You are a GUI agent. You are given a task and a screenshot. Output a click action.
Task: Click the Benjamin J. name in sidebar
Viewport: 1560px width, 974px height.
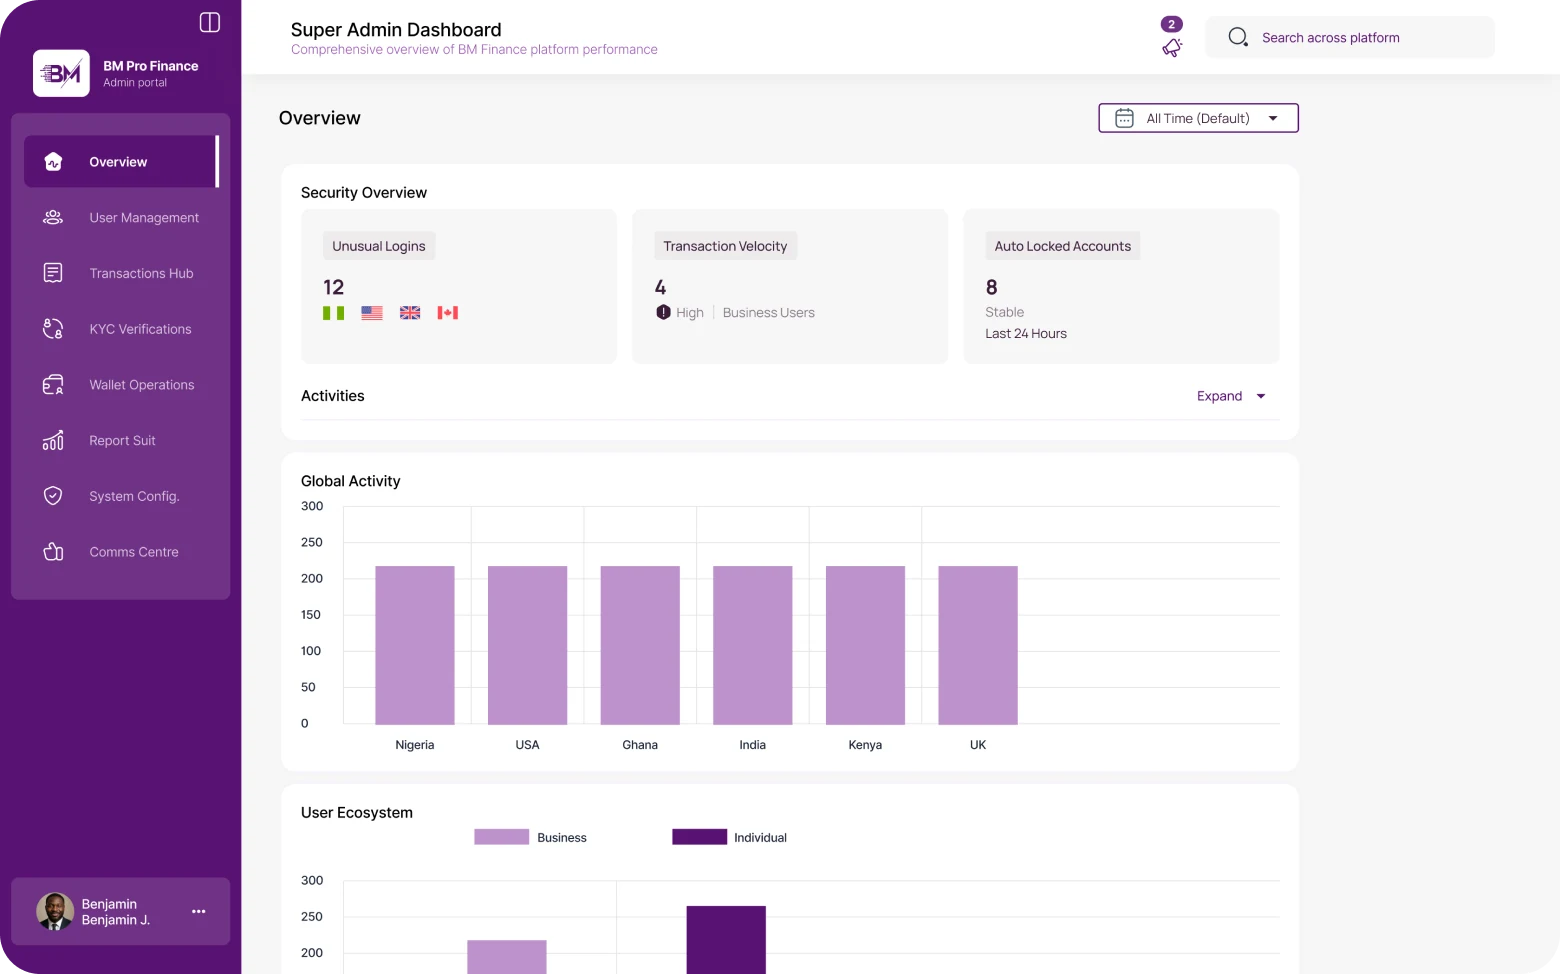click(x=116, y=920)
